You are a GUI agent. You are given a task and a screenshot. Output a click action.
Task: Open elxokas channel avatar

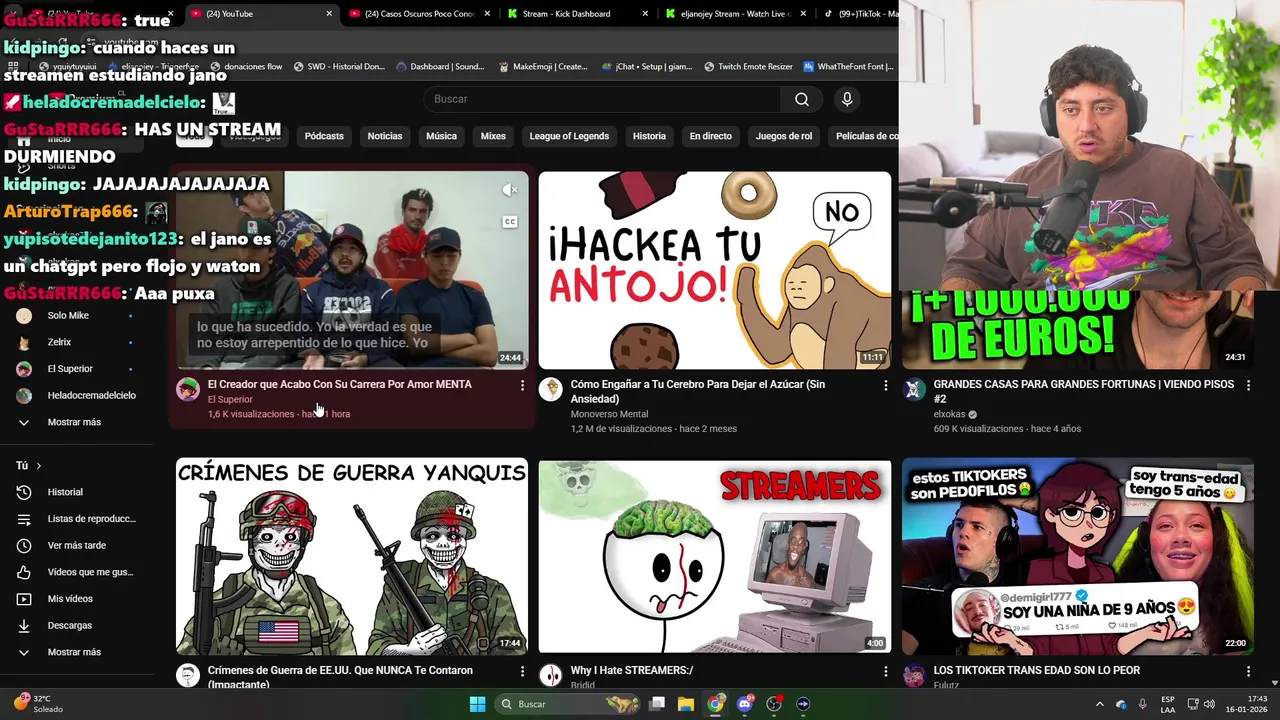pos(914,389)
